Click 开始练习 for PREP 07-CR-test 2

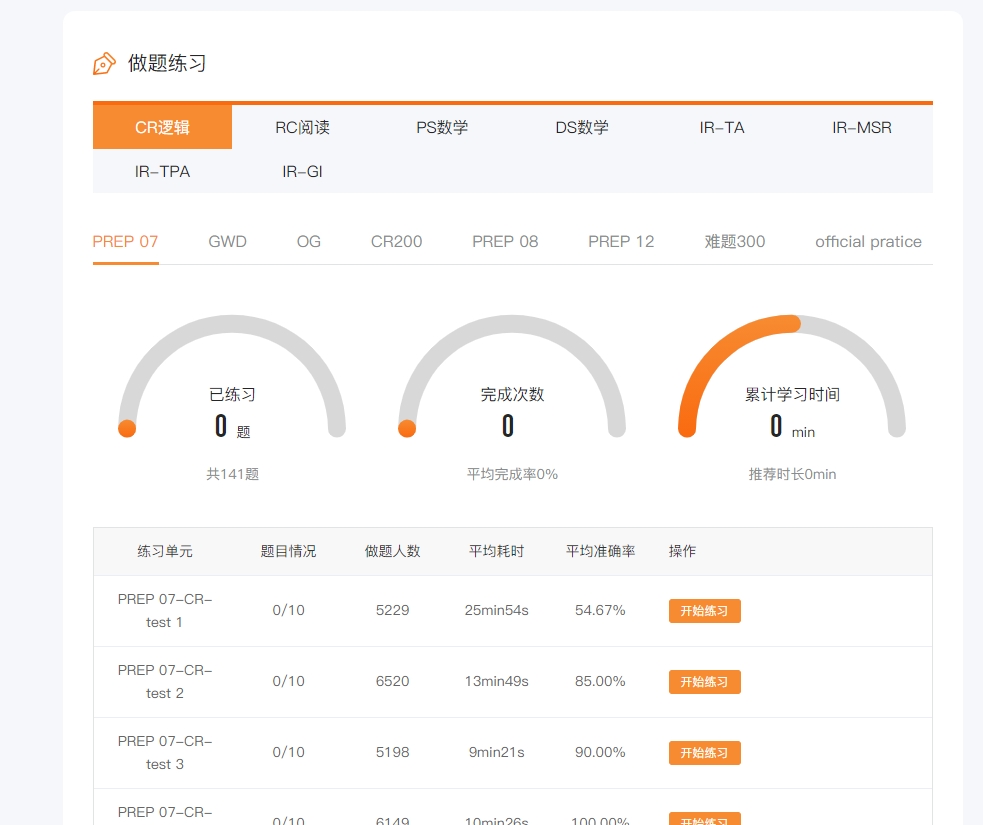click(704, 682)
